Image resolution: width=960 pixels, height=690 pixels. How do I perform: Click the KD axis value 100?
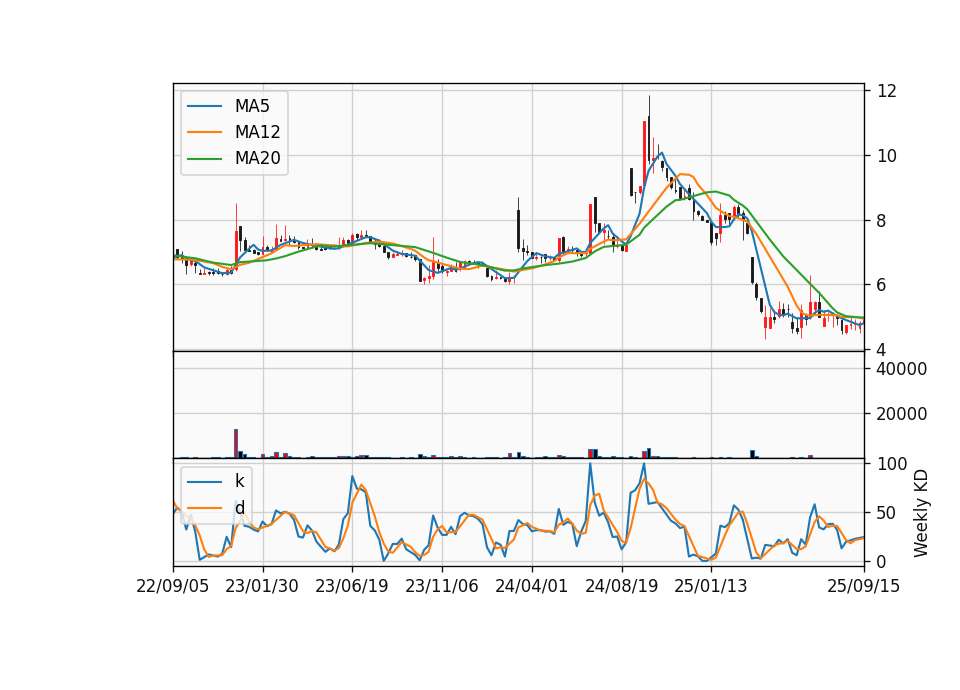[x=892, y=464]
